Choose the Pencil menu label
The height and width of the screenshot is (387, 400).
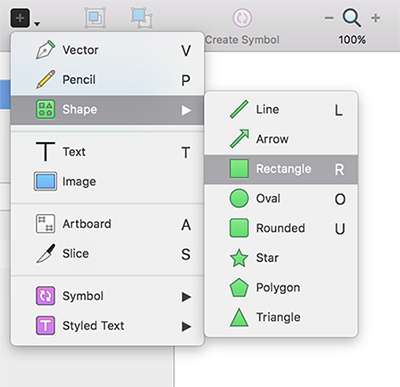[x=79, y=80]
